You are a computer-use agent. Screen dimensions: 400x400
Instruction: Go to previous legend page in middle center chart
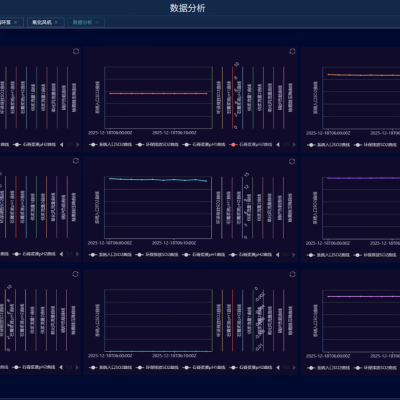(x=278, y=255)
